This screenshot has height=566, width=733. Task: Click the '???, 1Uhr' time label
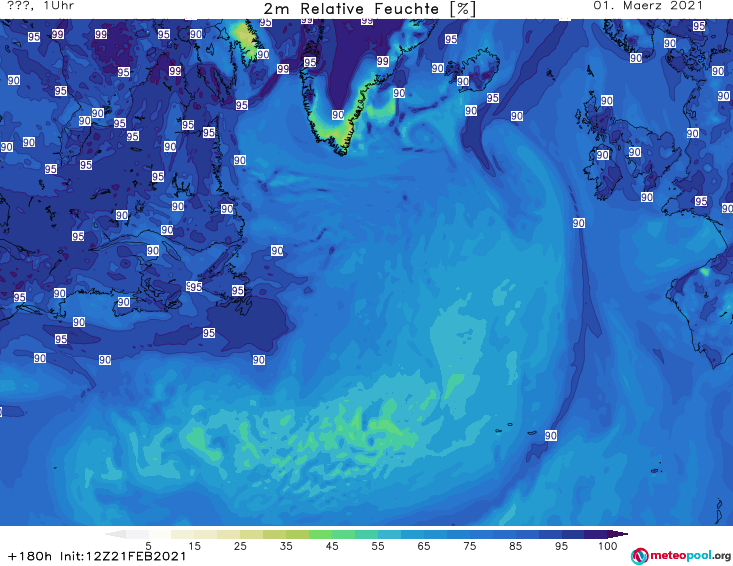[40, 6]
